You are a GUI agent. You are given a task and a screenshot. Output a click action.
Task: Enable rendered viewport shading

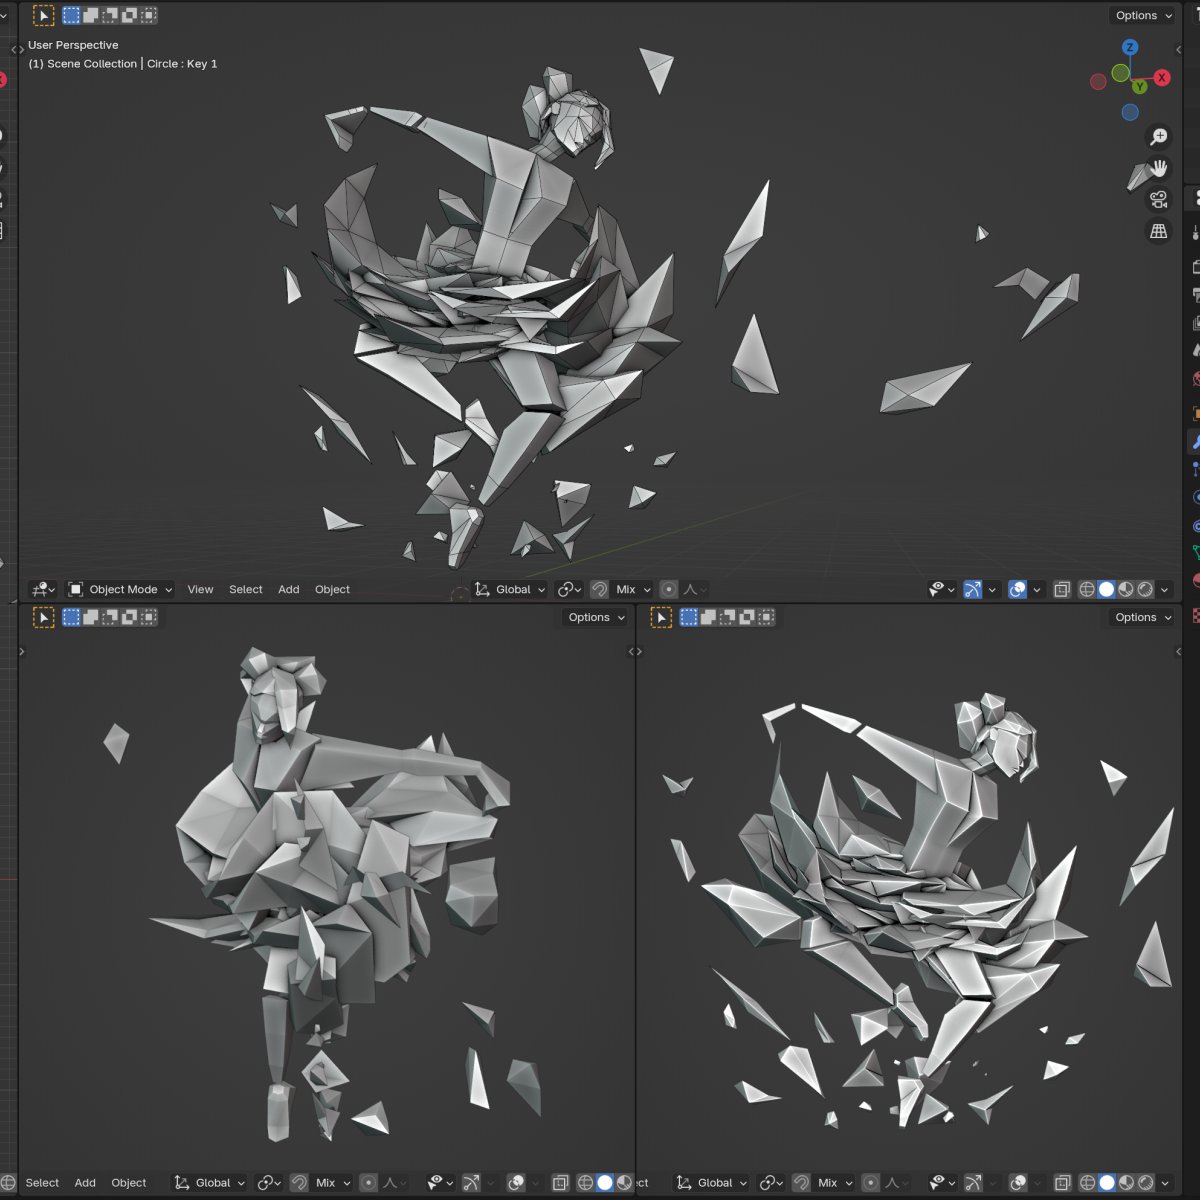[1144, 589]
